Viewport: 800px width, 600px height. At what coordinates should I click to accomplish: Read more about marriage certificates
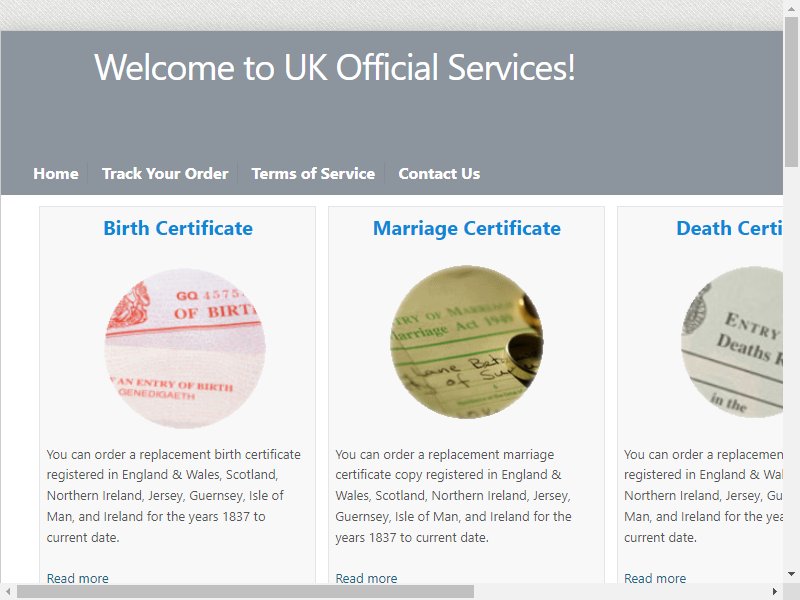coord(366,578)
